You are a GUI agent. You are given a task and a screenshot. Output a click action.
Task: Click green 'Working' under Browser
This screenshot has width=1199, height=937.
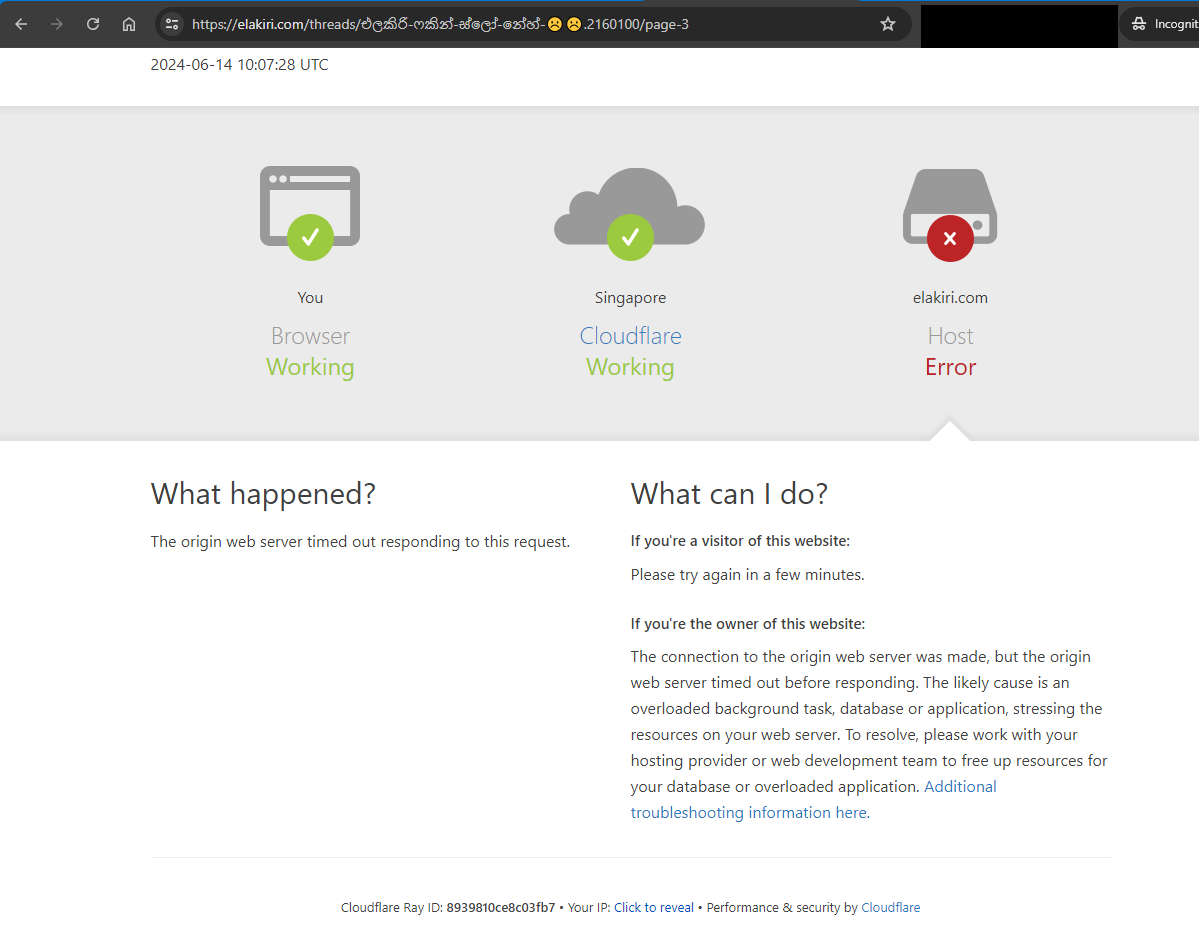[310, 367]
